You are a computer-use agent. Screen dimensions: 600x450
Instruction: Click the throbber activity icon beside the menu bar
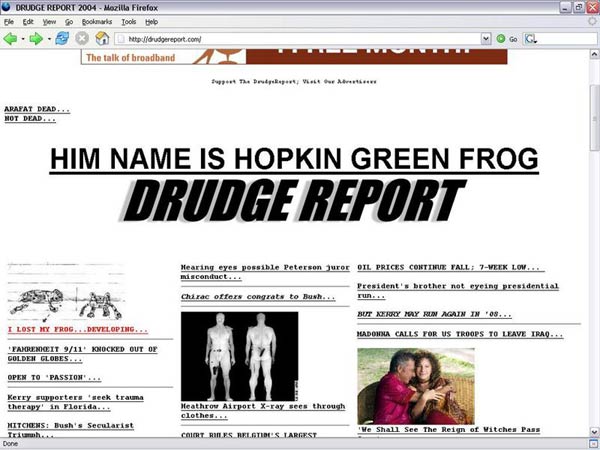coord(592,21)
